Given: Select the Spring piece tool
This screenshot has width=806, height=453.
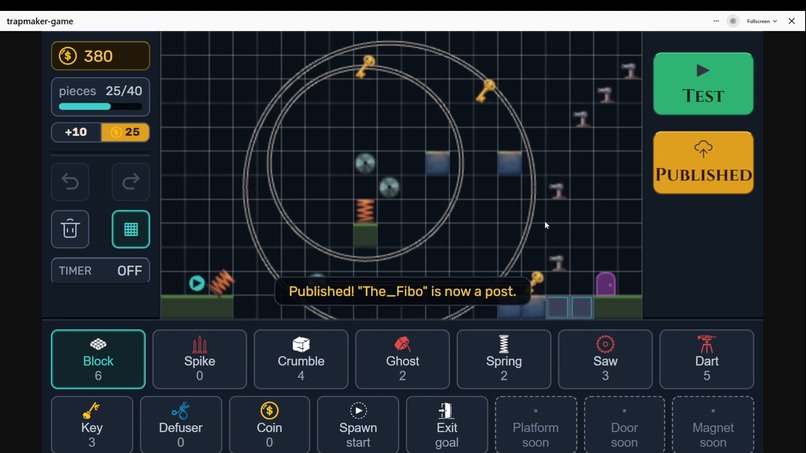Looking at the screenshot, I should [x=504, y=359].
